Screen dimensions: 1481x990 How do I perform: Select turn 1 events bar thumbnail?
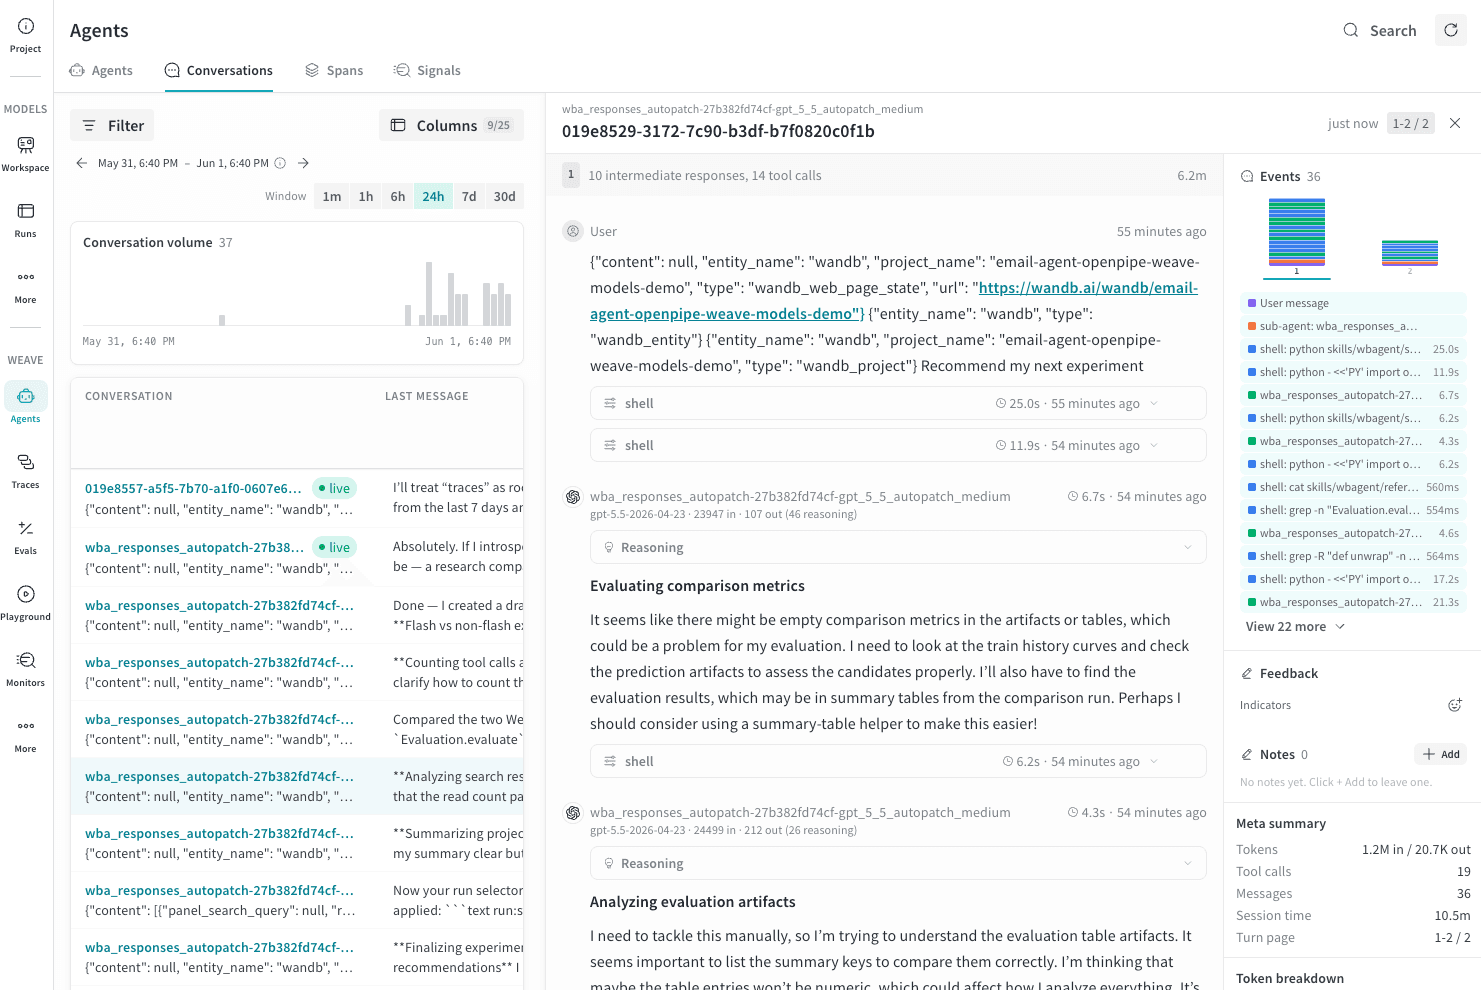pos(1297,231)
